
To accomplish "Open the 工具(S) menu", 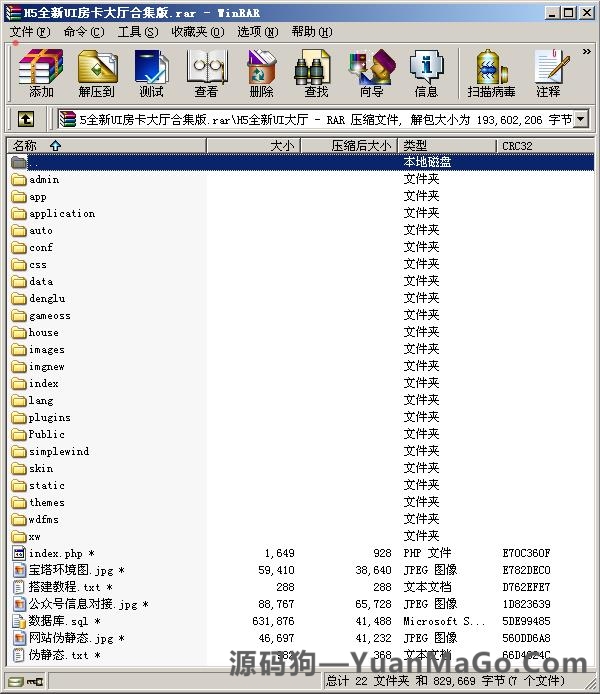I will pos(138,32).
